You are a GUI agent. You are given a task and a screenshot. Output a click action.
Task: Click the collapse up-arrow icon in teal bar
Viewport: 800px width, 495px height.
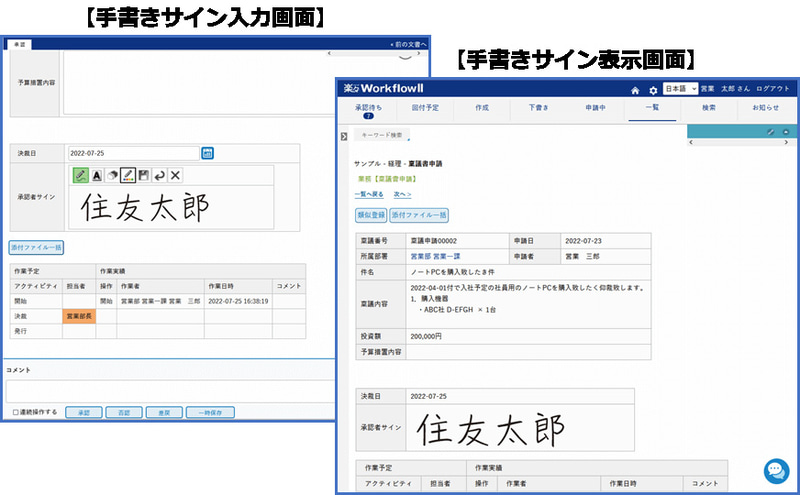786,132
